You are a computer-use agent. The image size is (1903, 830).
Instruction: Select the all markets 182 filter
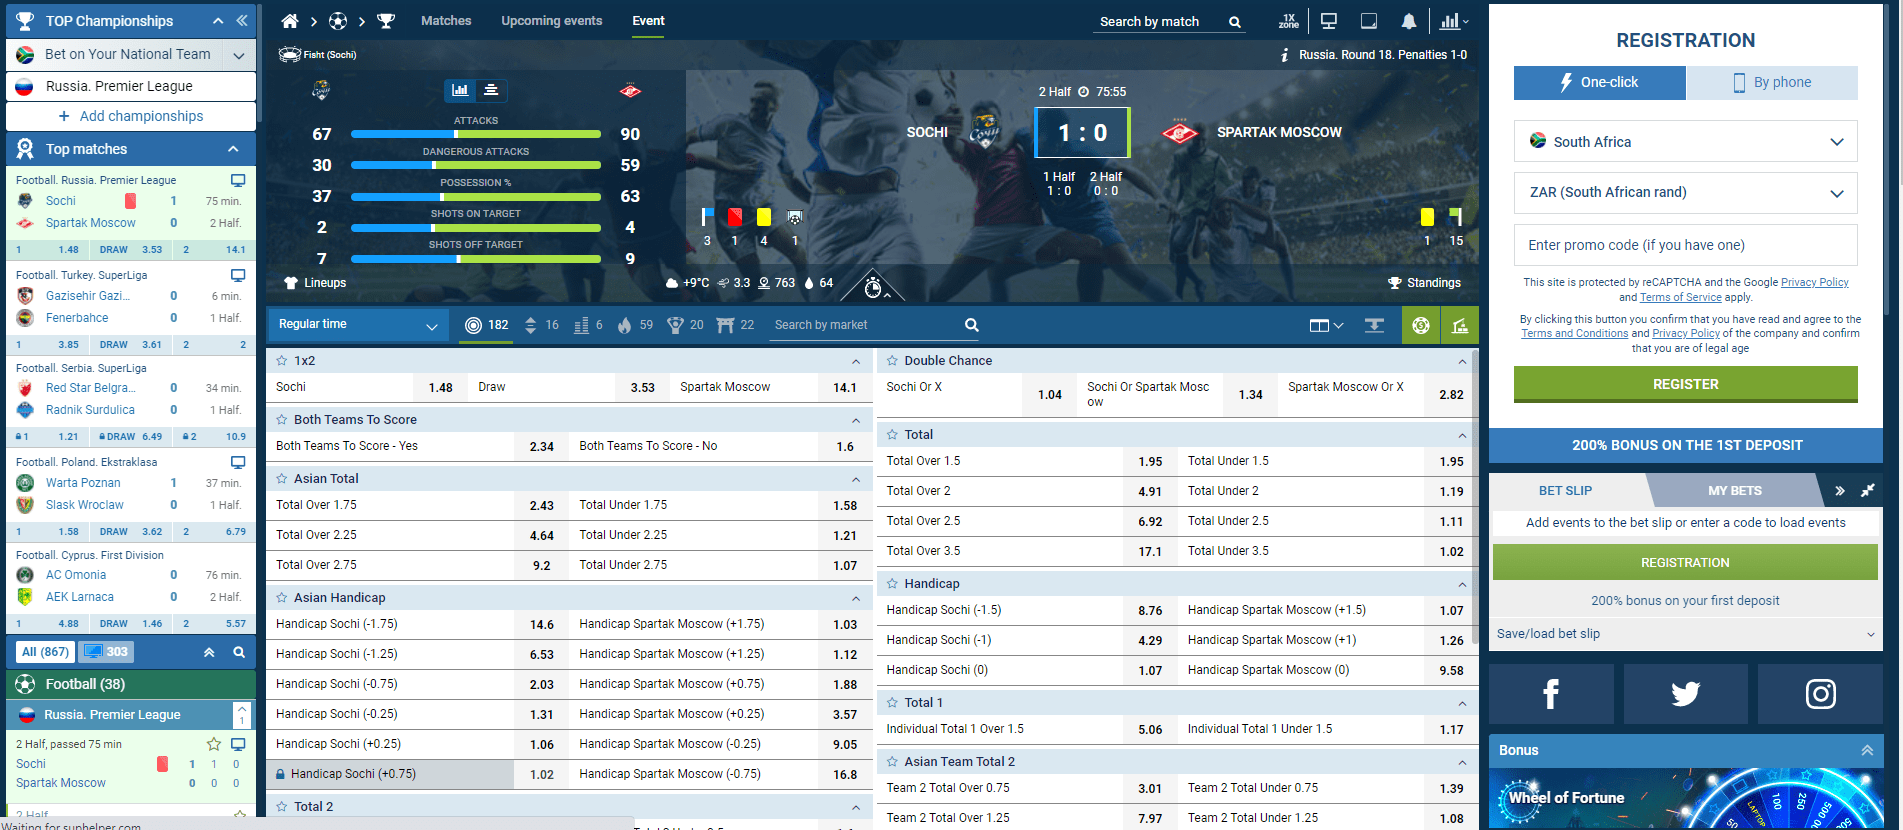pos(487,325)
